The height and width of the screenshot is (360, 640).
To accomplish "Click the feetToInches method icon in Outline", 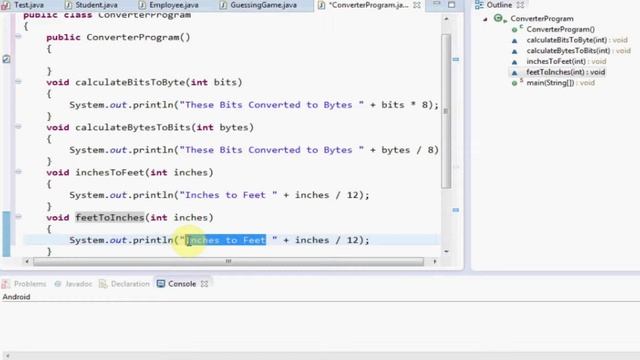I will point(514,72).
